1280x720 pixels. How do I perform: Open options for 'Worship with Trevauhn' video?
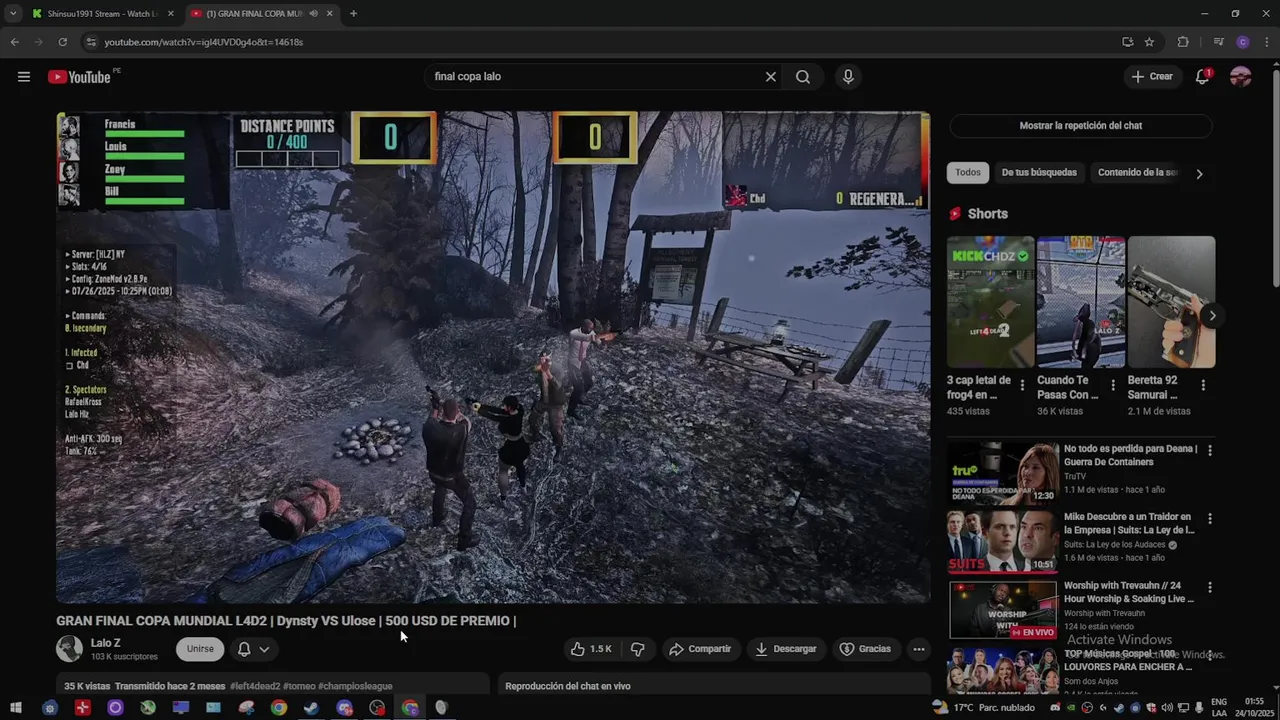tap(1209, 587)
